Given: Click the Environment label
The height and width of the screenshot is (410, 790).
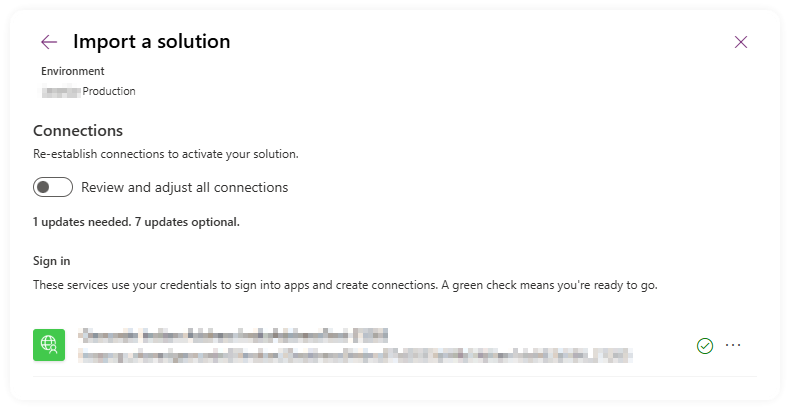Looking at the screenshot, I should (x=73, y=71).
